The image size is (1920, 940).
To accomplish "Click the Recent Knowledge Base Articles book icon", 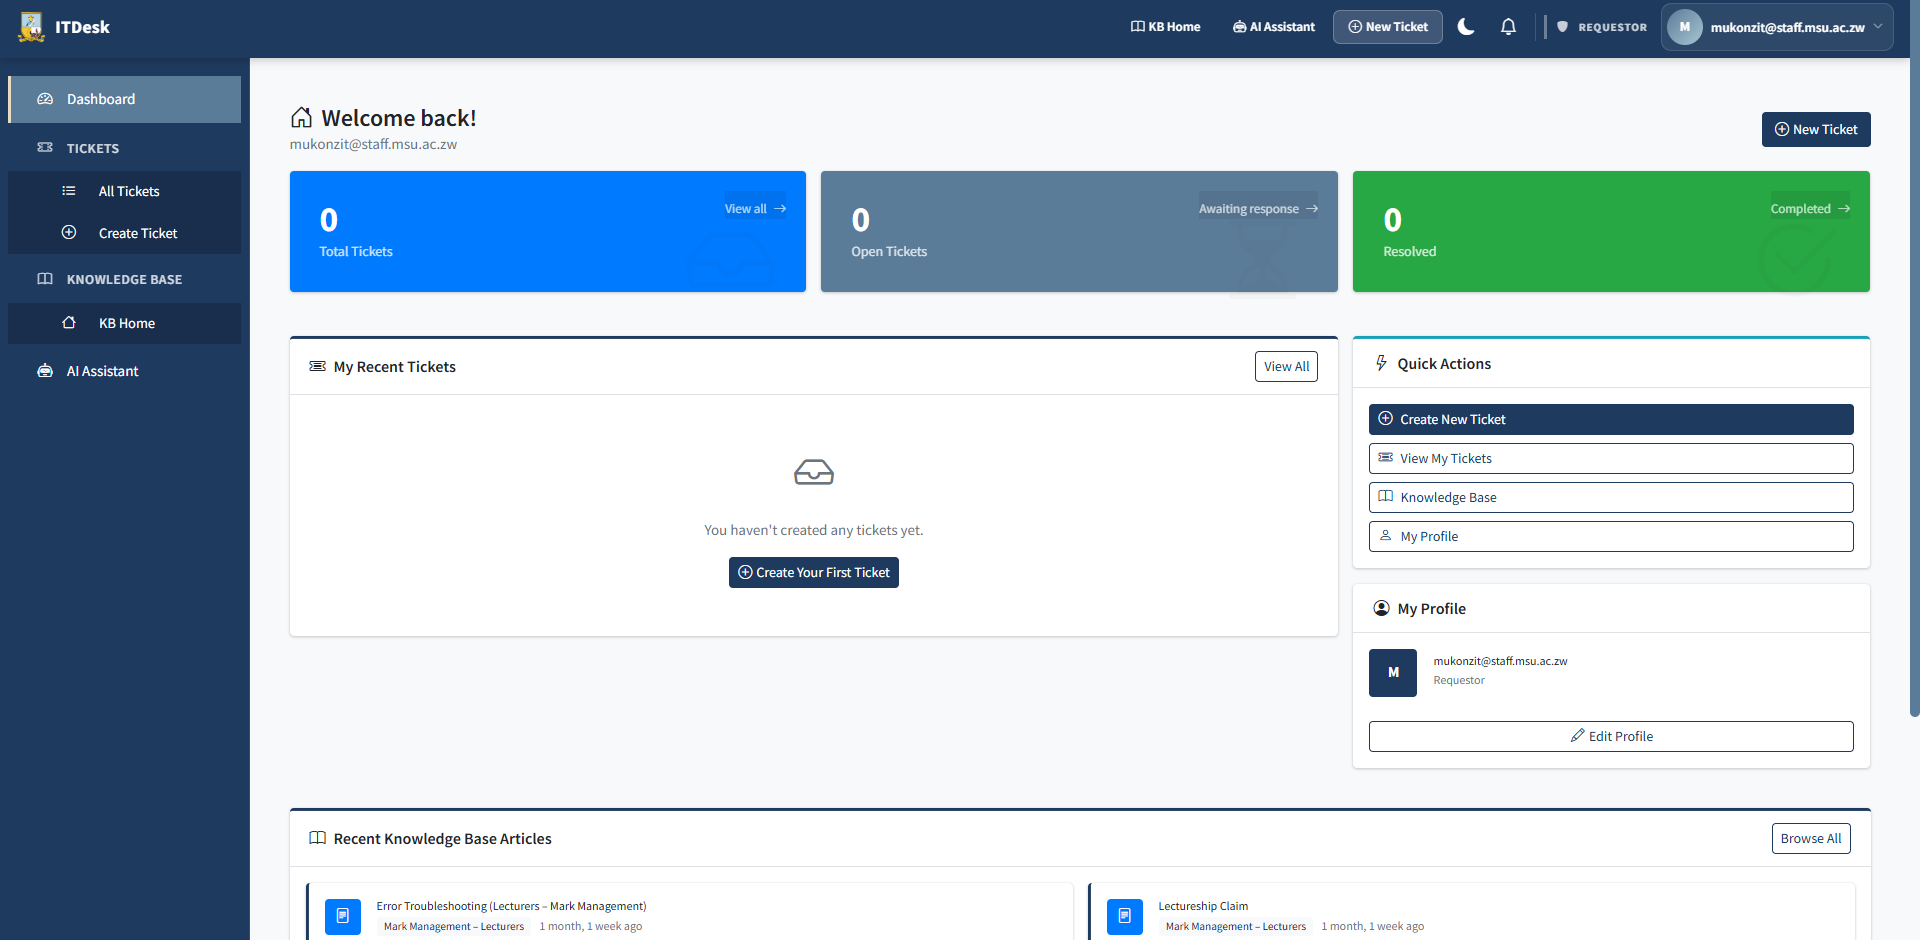I will tap(317, 838).
